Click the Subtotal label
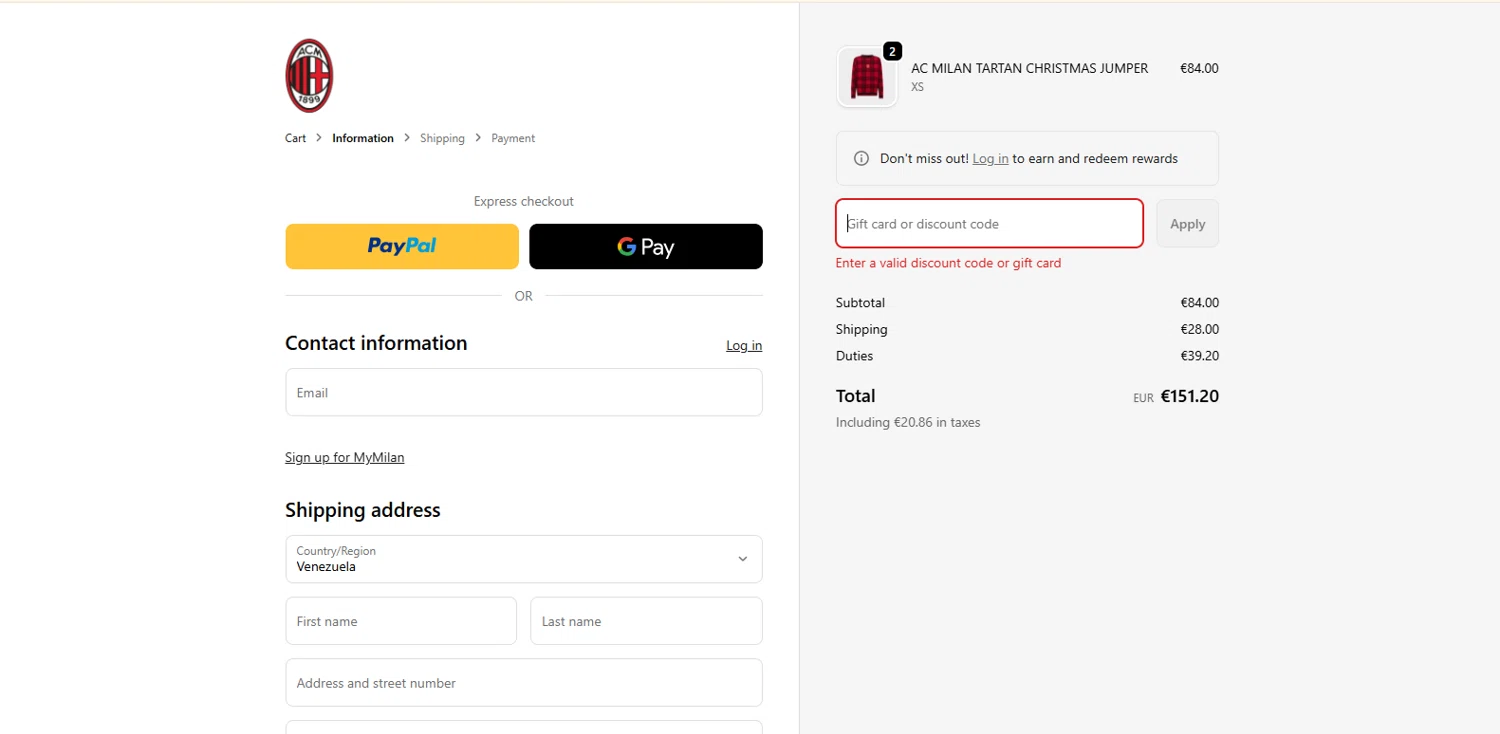Screen dimensions: 1500x734 pyautogui.click(x=860, y=302)
